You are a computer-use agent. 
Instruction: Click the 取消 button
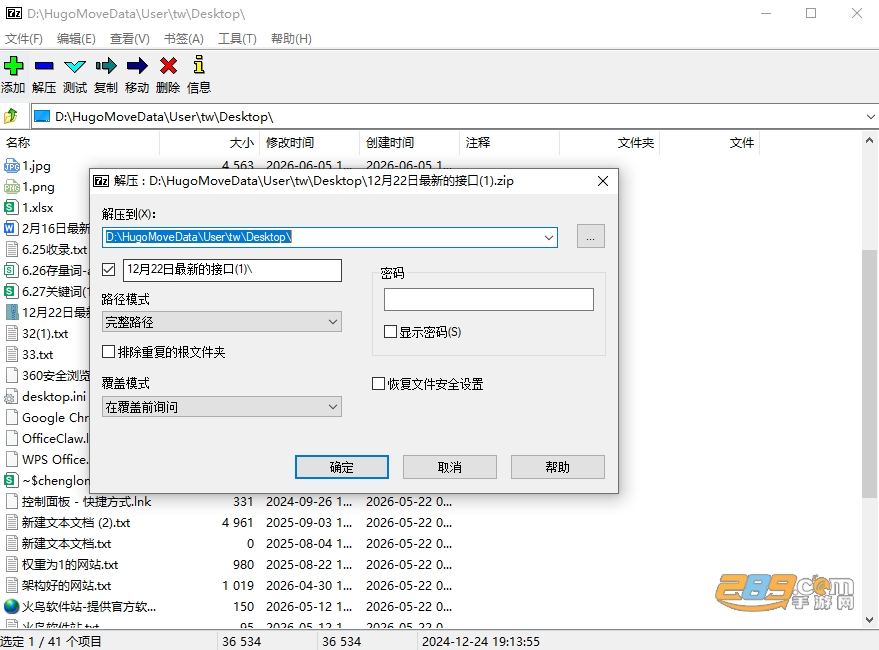pos(450,467)
